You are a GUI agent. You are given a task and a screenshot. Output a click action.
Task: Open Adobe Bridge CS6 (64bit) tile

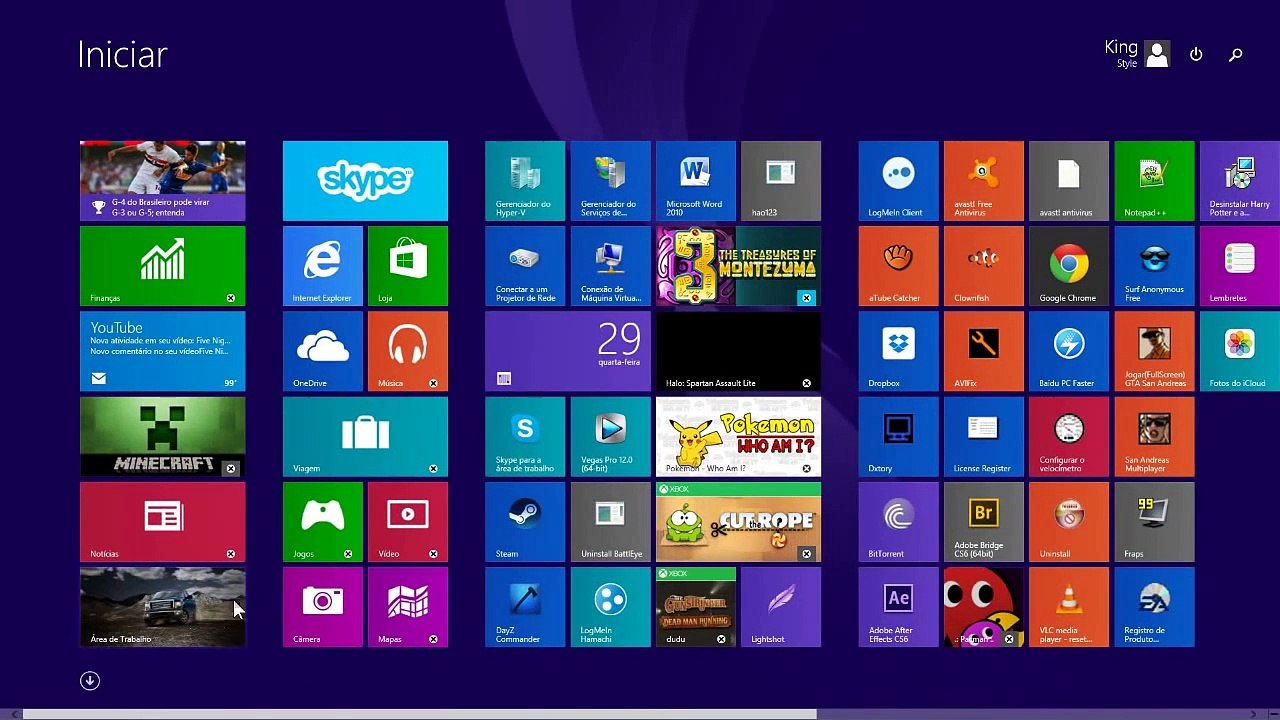[984, 522]
